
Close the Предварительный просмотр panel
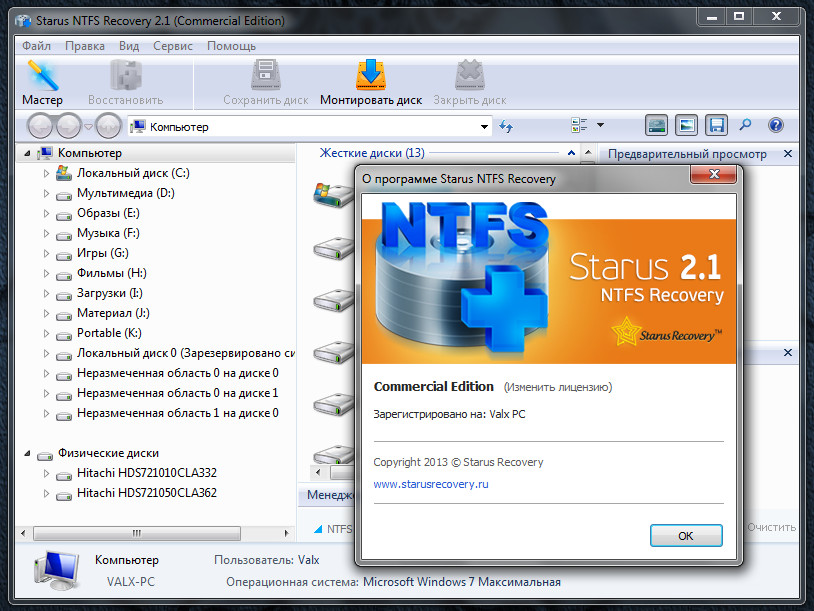pos(788,154)
